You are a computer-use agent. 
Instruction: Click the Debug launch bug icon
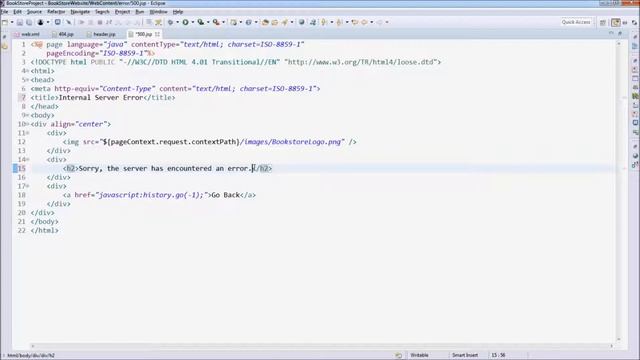[170, 22]
